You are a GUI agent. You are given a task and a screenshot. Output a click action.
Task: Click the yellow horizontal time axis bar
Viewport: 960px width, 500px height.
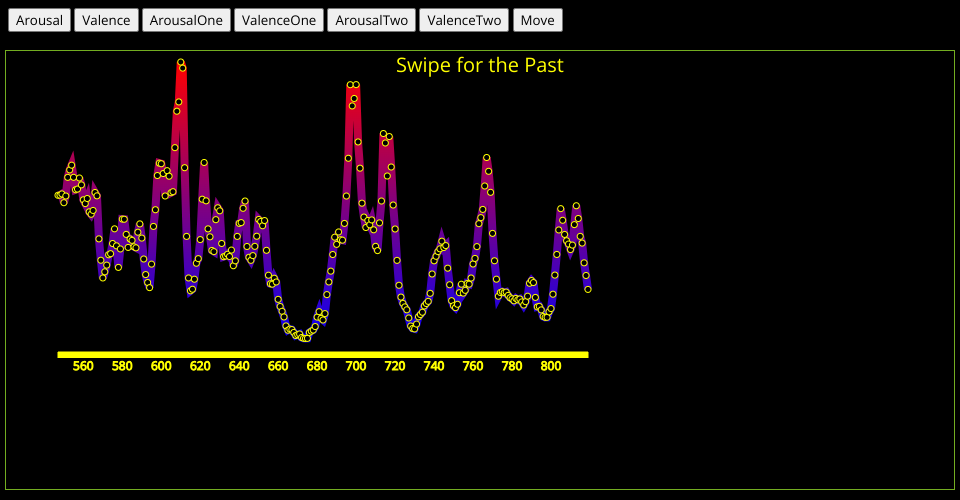pyautogui.click(x=323, y=354)
